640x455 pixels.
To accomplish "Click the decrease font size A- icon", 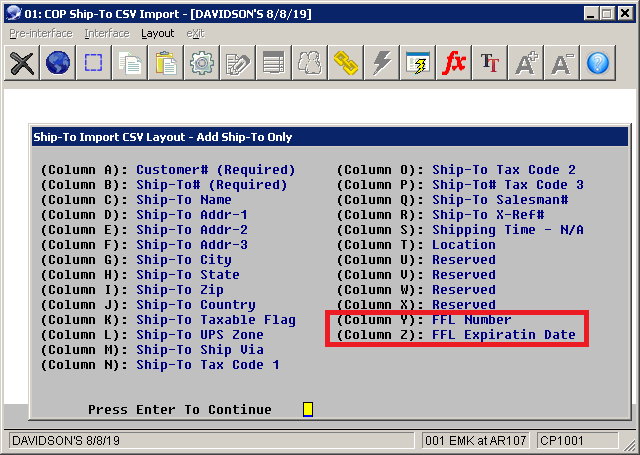I will [x=562, y=63].
